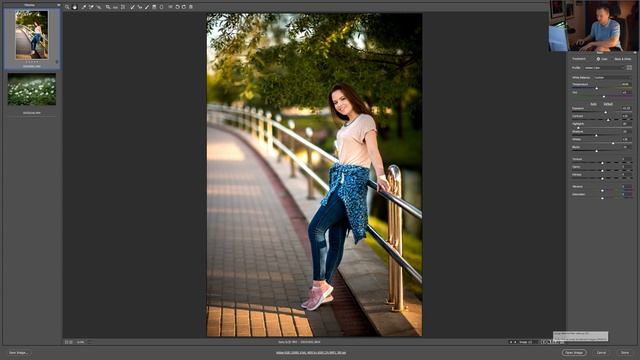Click the Done button
640x360 pixels.
[625, 353]
